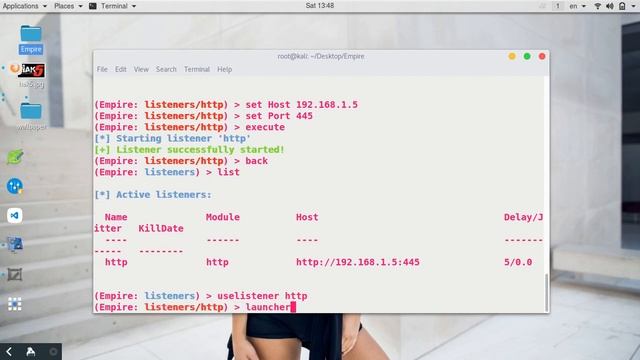This screenshot has height=360, width=640.
Task: Click the 'KillDate' column header
Action: [x=161, y=229]
